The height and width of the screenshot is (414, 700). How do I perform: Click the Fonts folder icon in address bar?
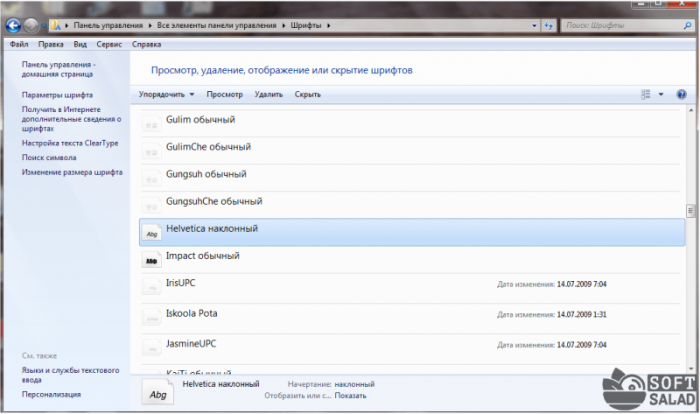[x=56, y=25]
